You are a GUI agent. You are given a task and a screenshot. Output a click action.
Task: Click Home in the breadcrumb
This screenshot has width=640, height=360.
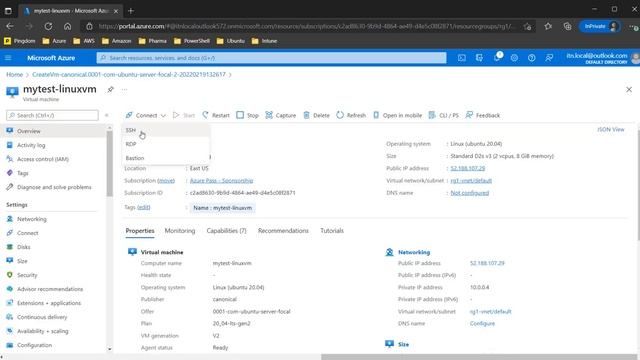14,74
